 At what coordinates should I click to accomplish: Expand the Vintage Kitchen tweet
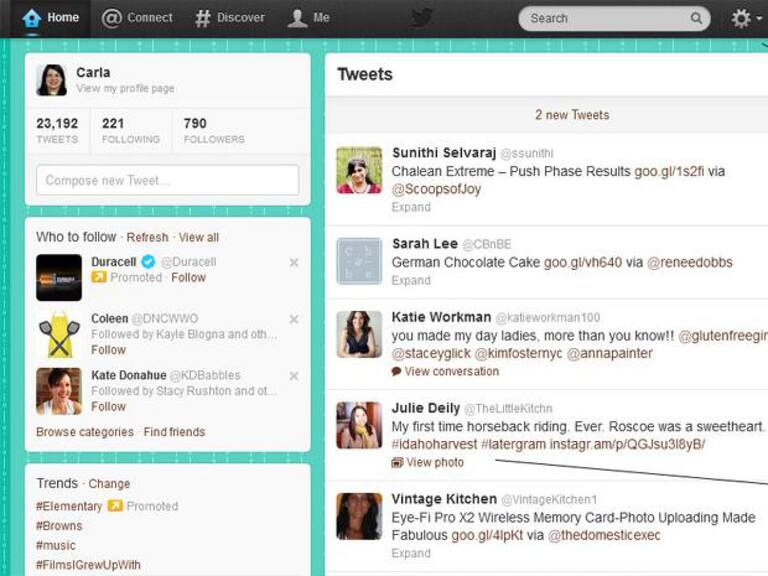pyautogui.click(x=411, y=554)
